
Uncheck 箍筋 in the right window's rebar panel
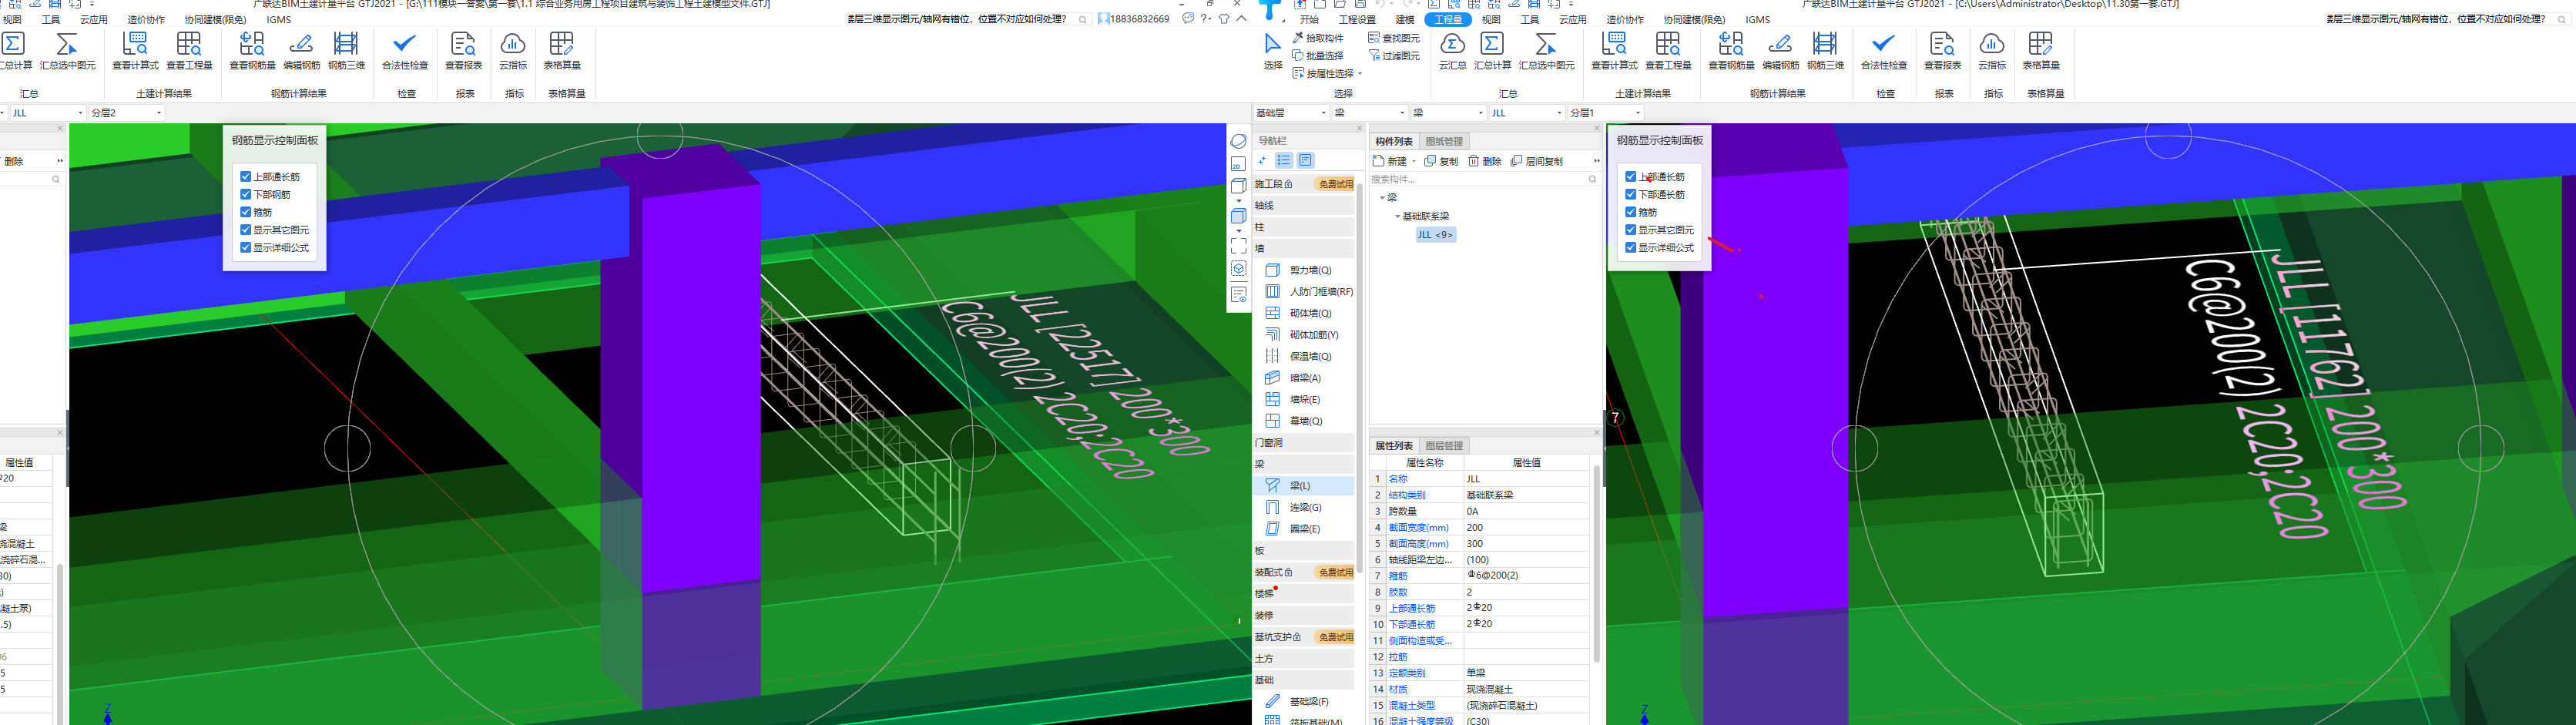(x=1631, y=212)
